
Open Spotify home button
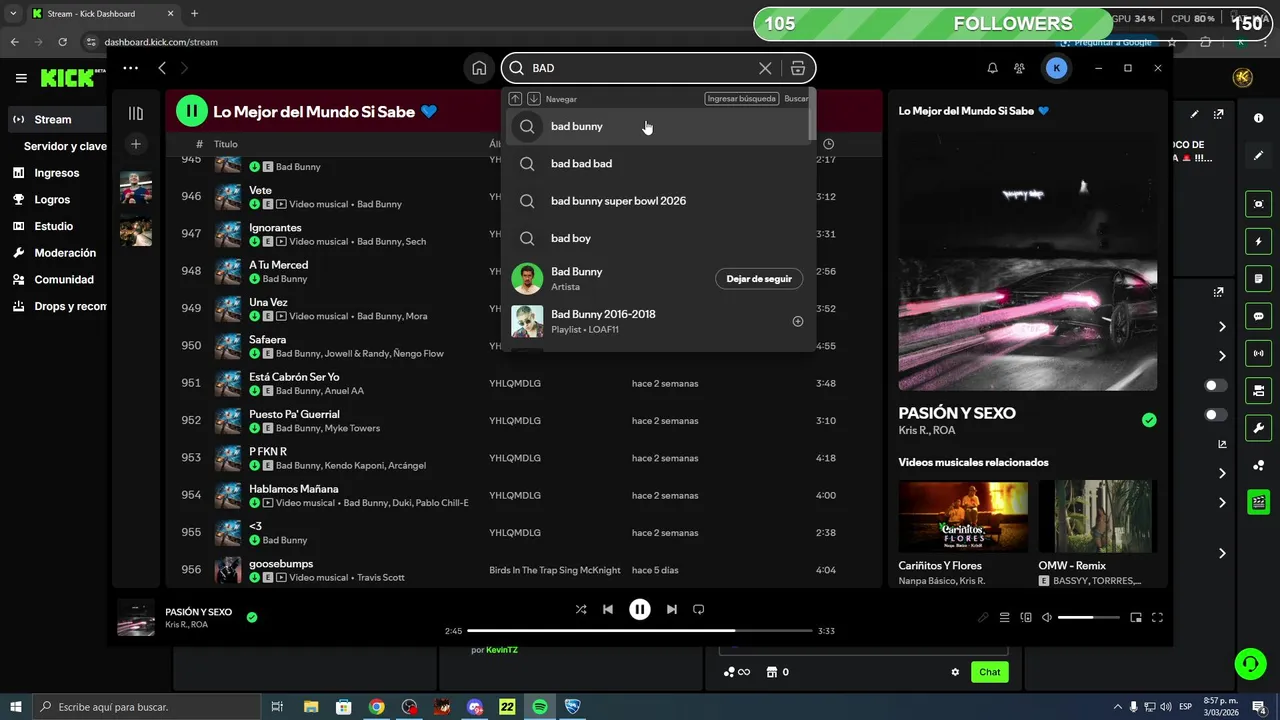tap(479, 68)
